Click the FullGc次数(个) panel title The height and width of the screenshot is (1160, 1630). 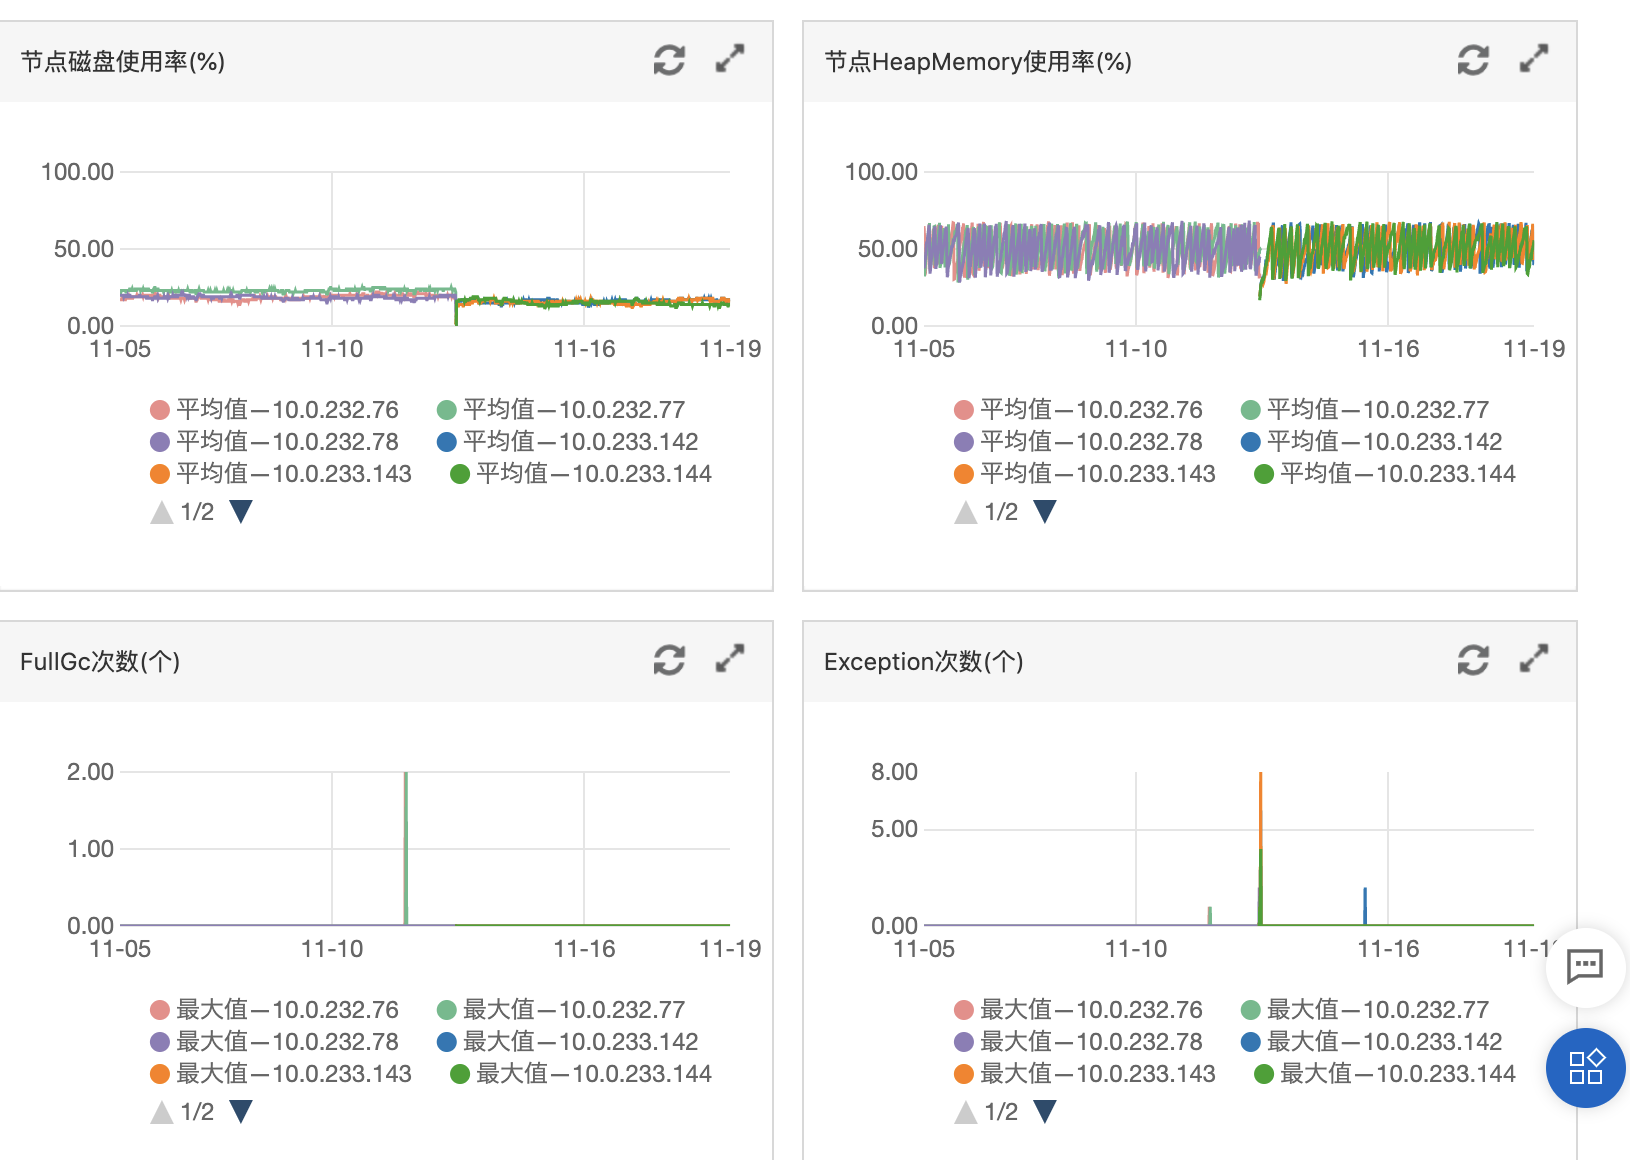[x=100, y=662]
